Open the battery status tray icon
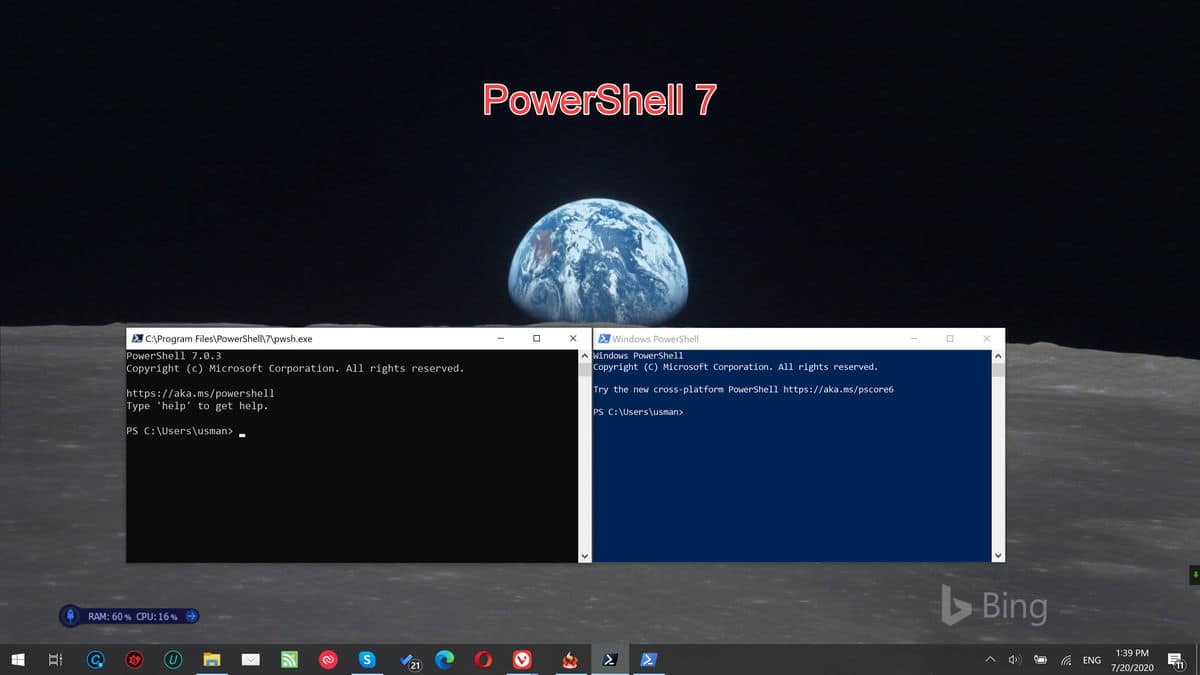Screen dimensions: 1200x675 point(1040,660)
